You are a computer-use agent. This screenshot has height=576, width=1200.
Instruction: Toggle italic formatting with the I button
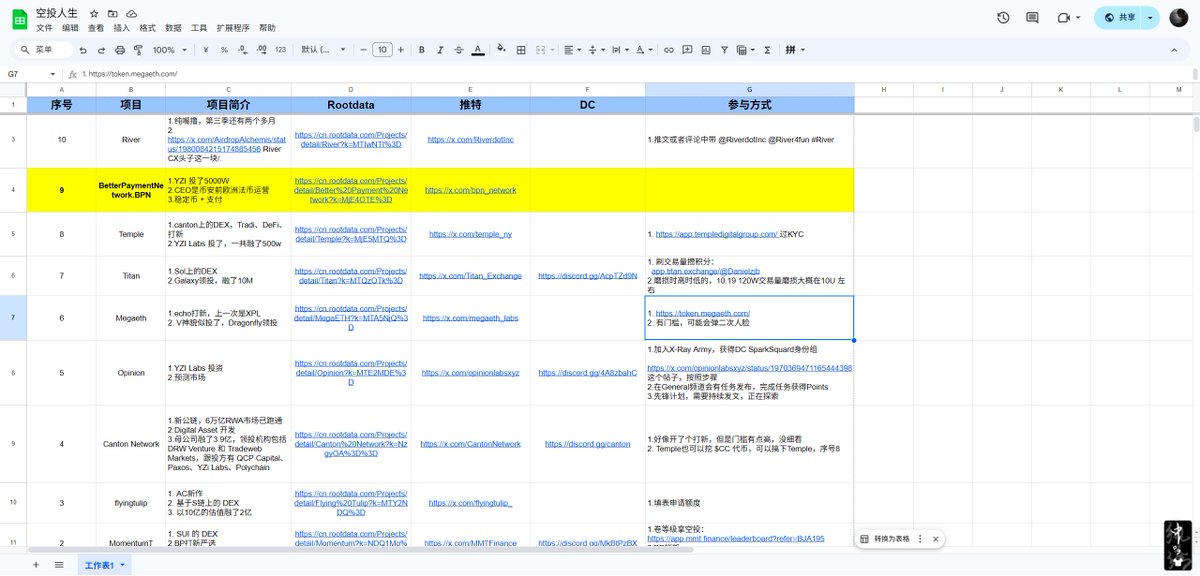(x=440, y=49)
